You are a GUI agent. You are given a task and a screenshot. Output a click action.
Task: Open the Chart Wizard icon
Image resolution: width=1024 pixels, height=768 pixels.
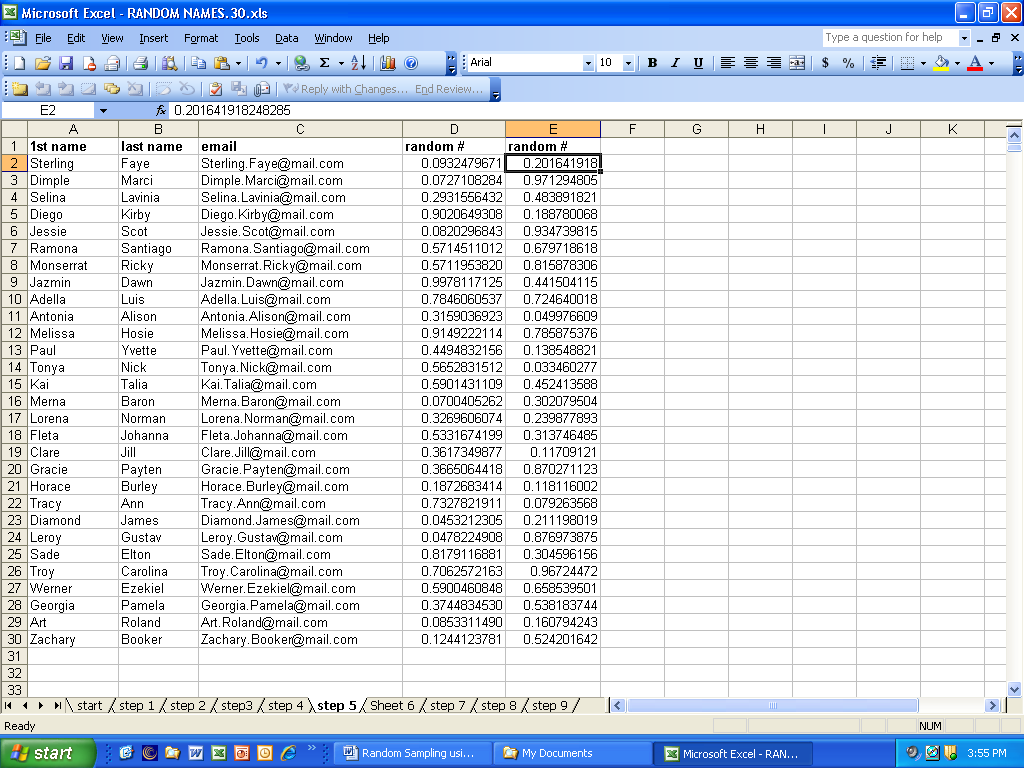(x=388, y=63)
